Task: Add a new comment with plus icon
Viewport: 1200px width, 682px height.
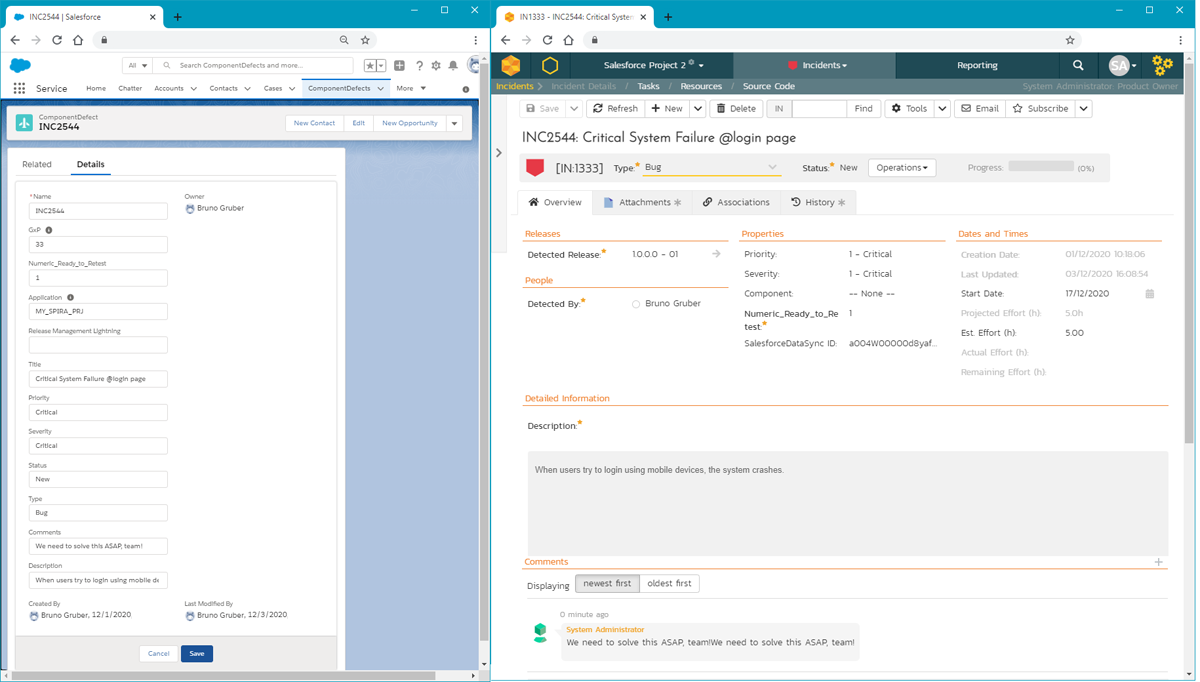Action: (x=1158, y=562)
